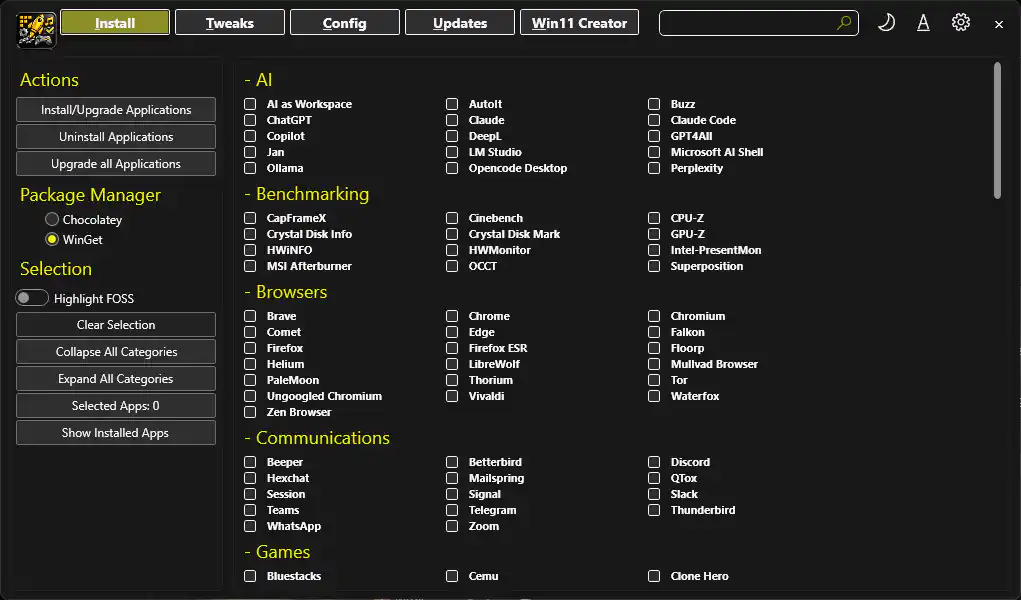Check the Zen Browser checkbox
This screenshot has height=600, width=1021.
tap(250, 412)
